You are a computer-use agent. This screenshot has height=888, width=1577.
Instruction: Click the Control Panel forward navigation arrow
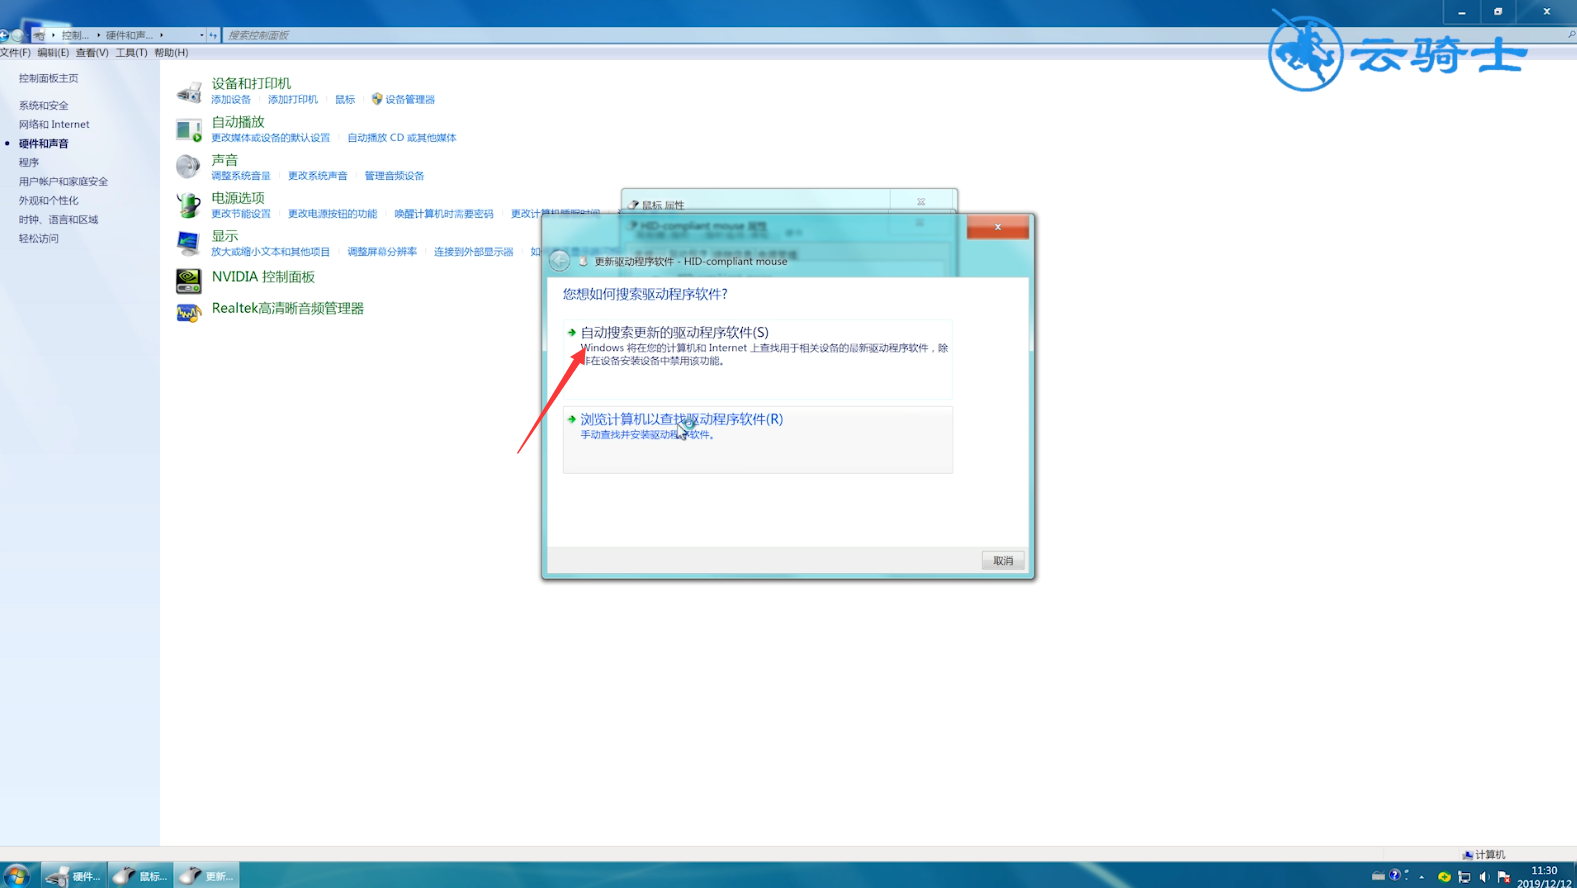[x=18, y=35]
